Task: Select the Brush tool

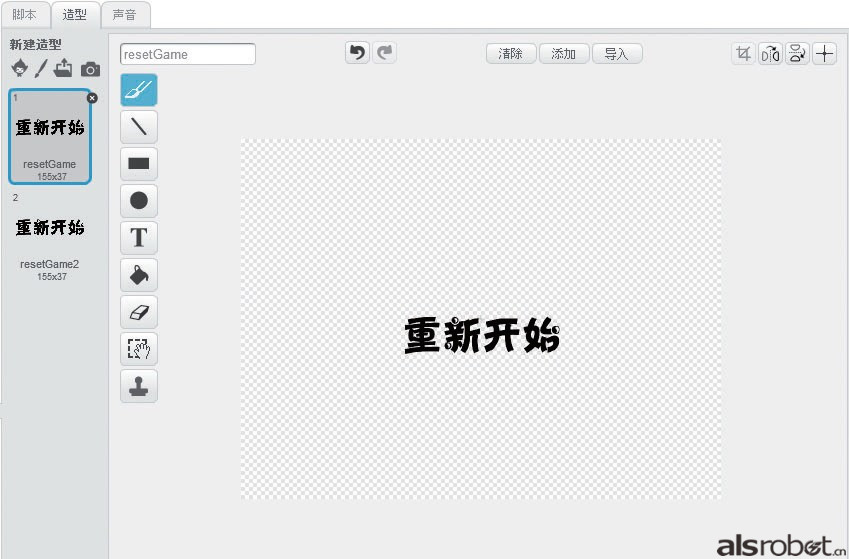Action: [139, 90]
